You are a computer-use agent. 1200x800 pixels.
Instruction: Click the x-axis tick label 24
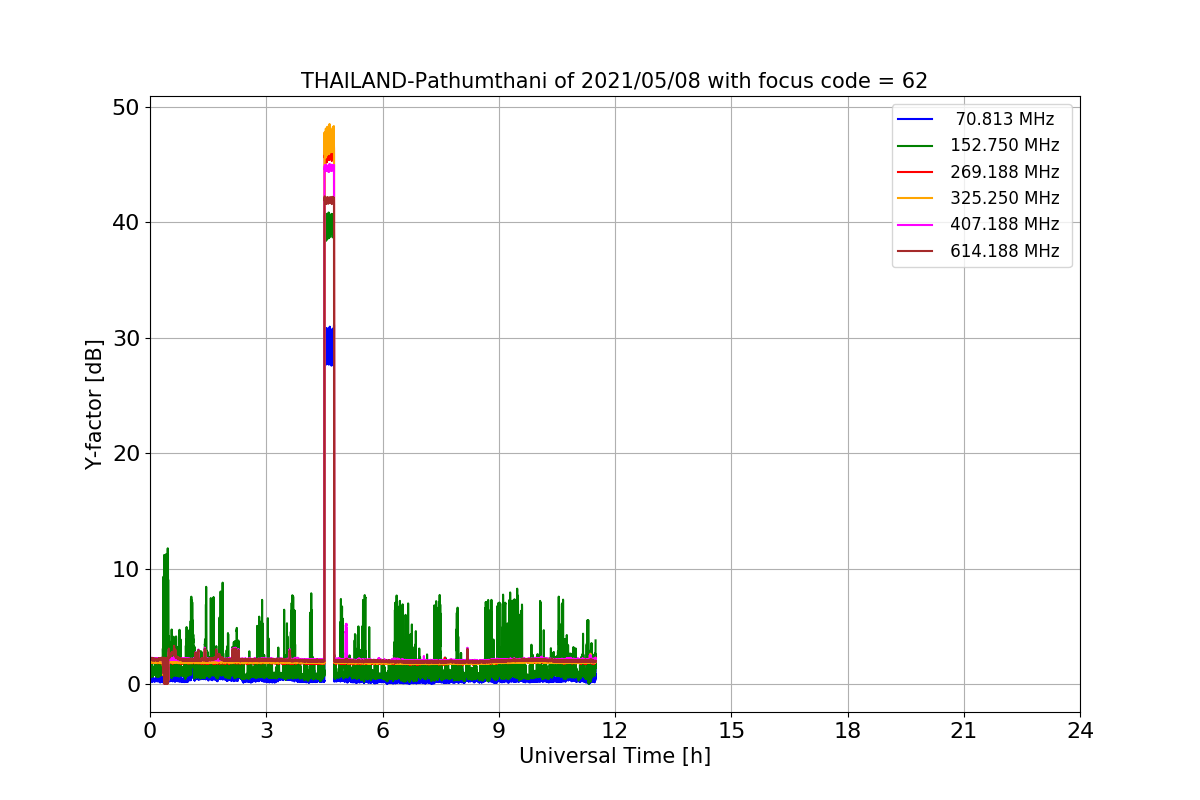pos(1080,731)
